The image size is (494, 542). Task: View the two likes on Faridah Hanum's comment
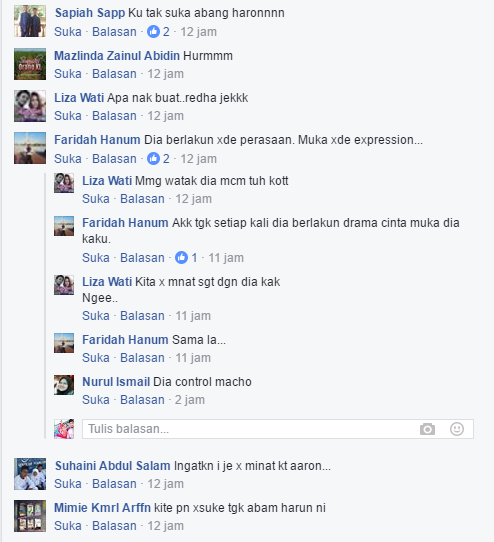[158, 159]
